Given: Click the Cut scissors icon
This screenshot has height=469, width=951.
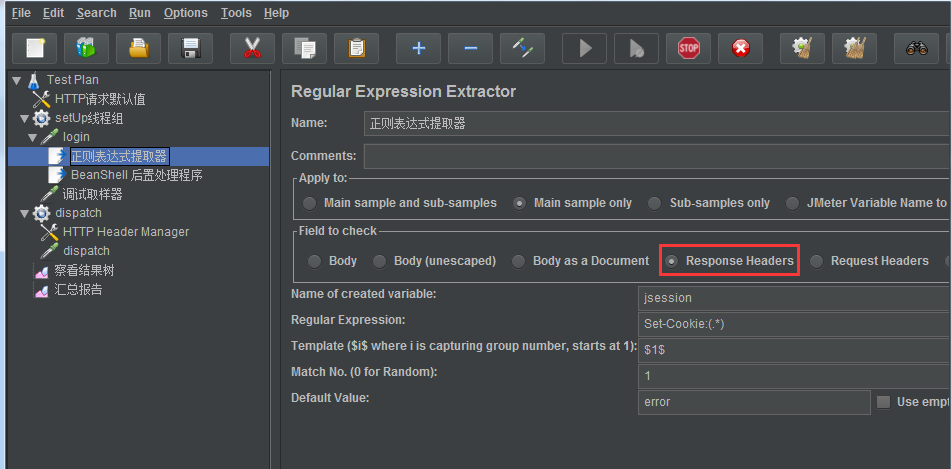Looking at the screenshot, I should 252,49.
